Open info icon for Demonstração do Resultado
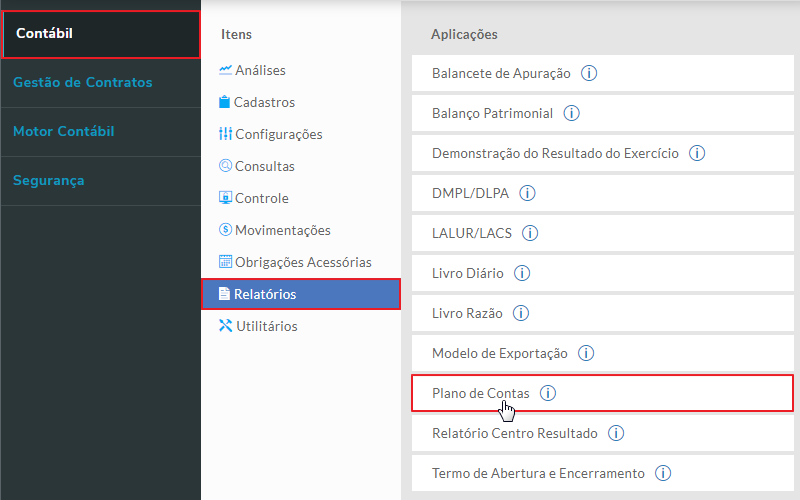800x500 pixels. click(698, 153)
